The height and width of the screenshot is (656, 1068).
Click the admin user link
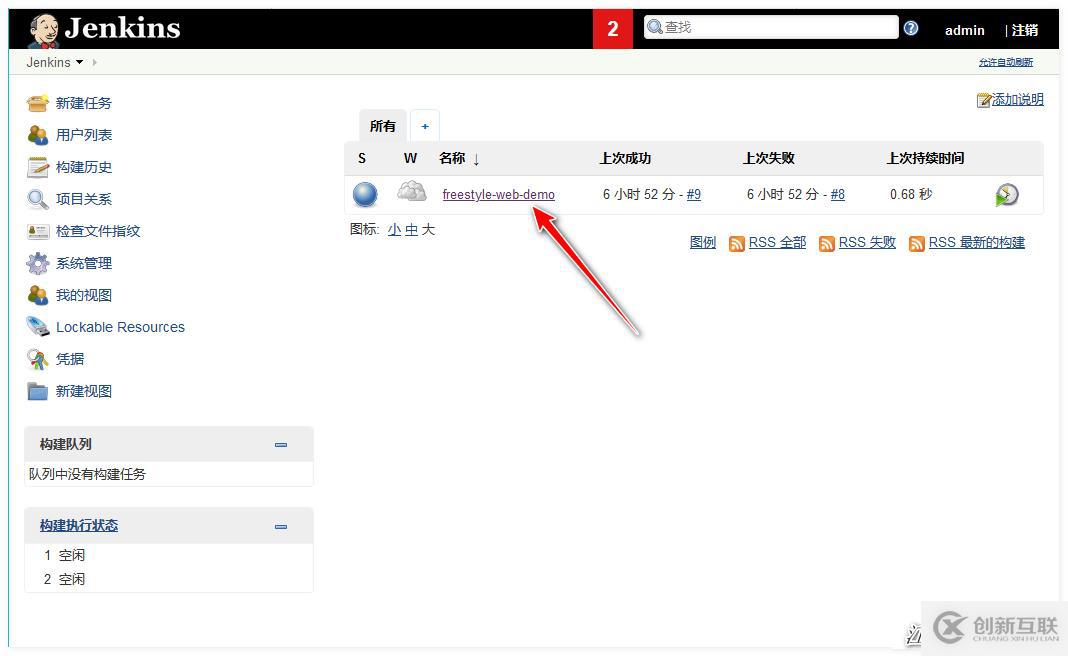pyautogui.click(x=964, y=30)
